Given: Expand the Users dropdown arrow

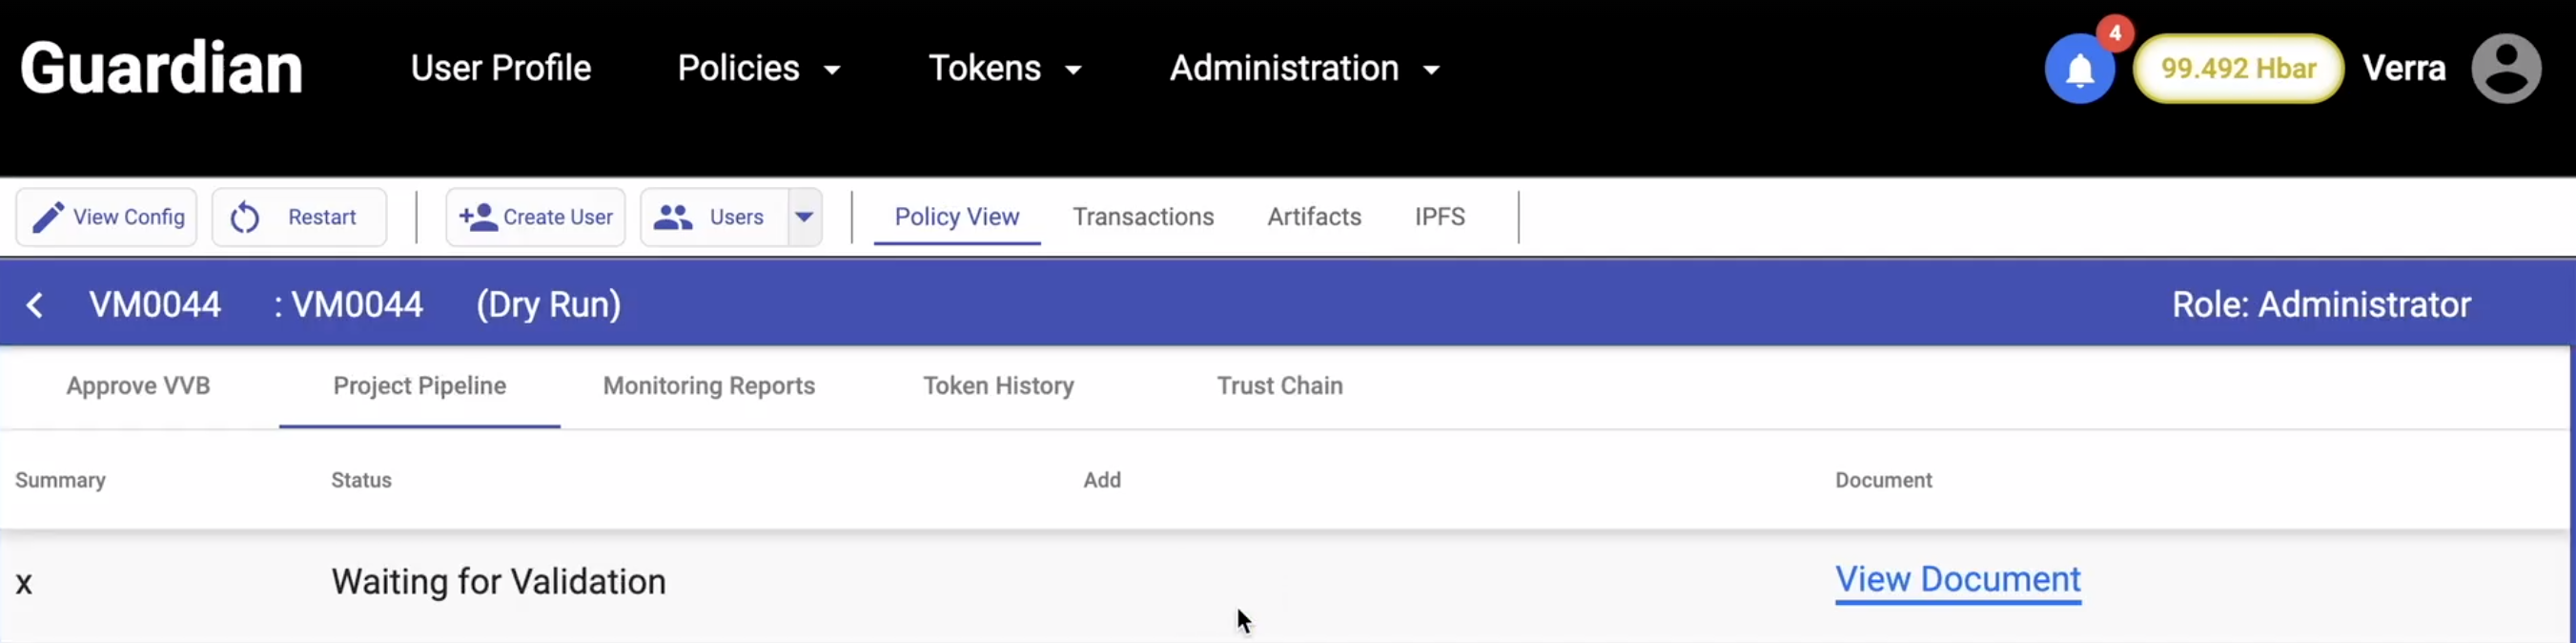Looking at the screenshot, I should click(x=804, y=217).
